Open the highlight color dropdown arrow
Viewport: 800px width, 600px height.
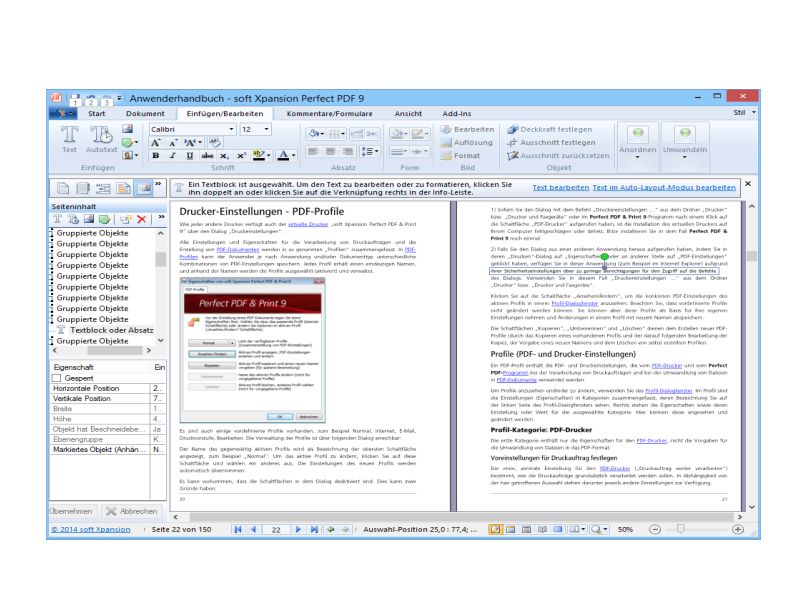coord(269,156)
